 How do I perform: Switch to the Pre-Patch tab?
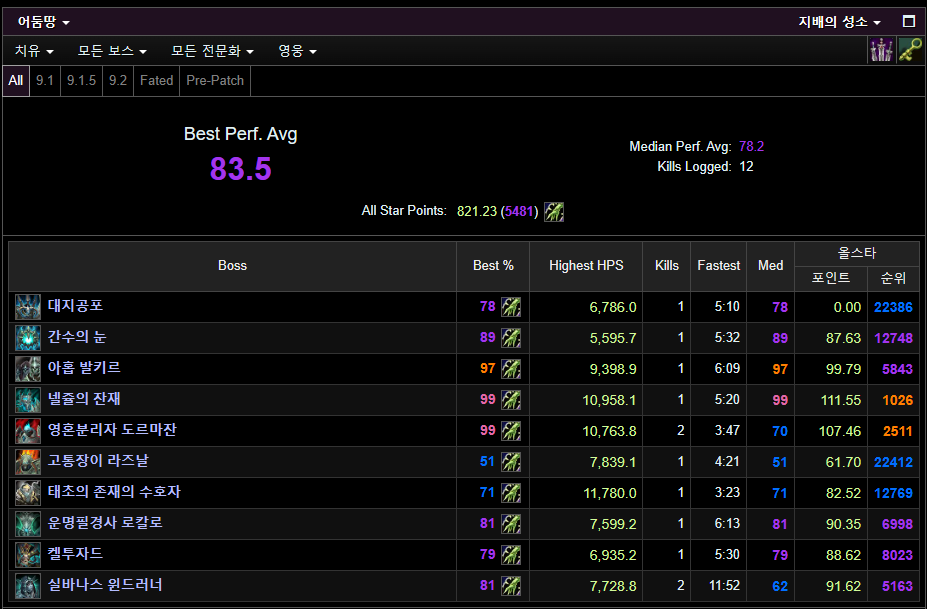tap(215, 80)
